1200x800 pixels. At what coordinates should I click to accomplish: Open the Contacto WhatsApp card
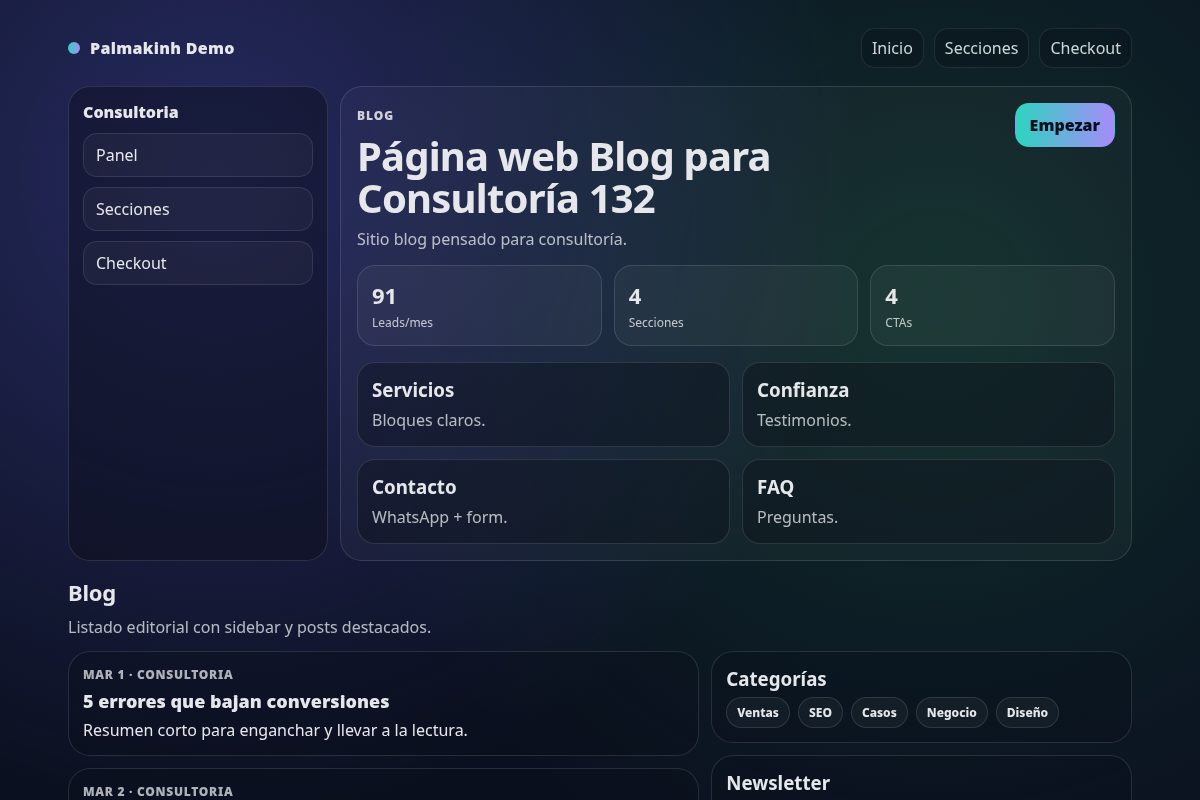tap(543, 501)
